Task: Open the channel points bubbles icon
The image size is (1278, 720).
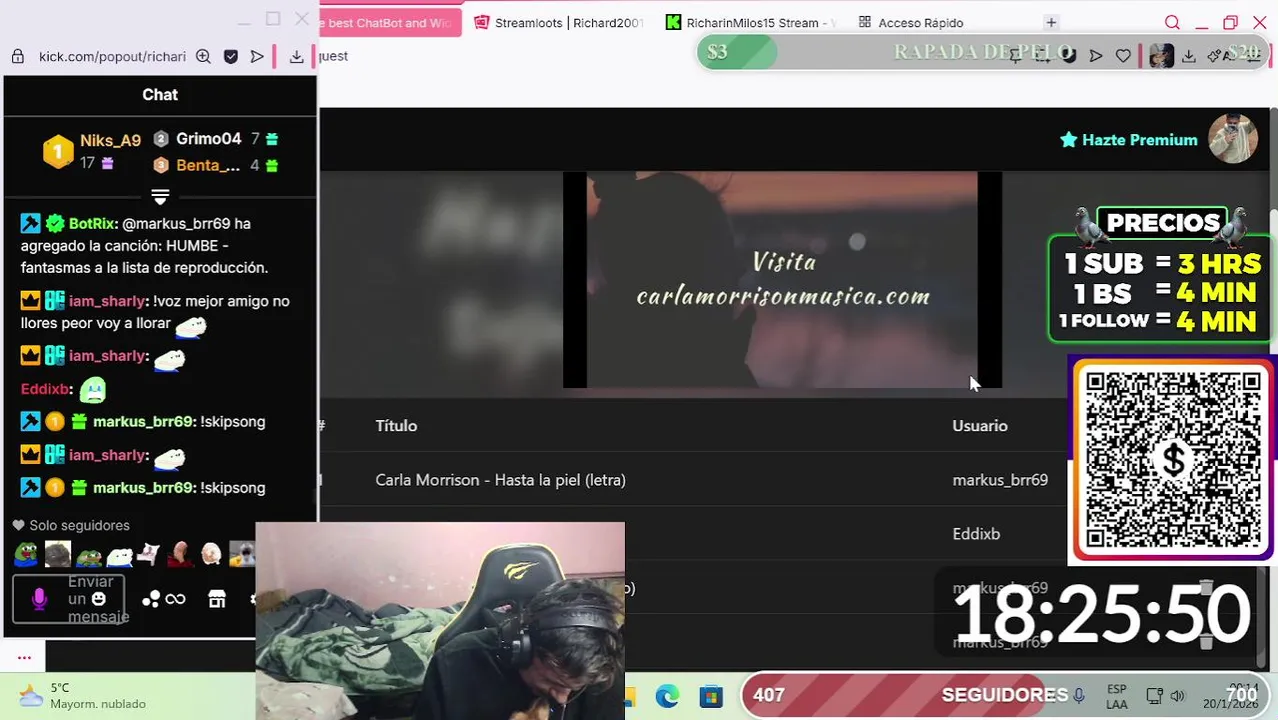Action: [x=151, y=599]
